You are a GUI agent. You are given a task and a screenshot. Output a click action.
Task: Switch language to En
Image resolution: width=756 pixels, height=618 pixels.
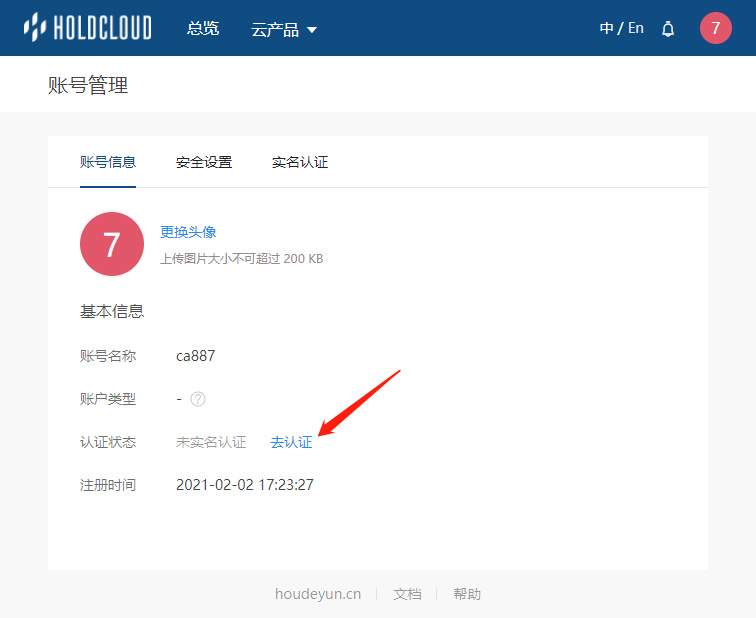[636, 29]
